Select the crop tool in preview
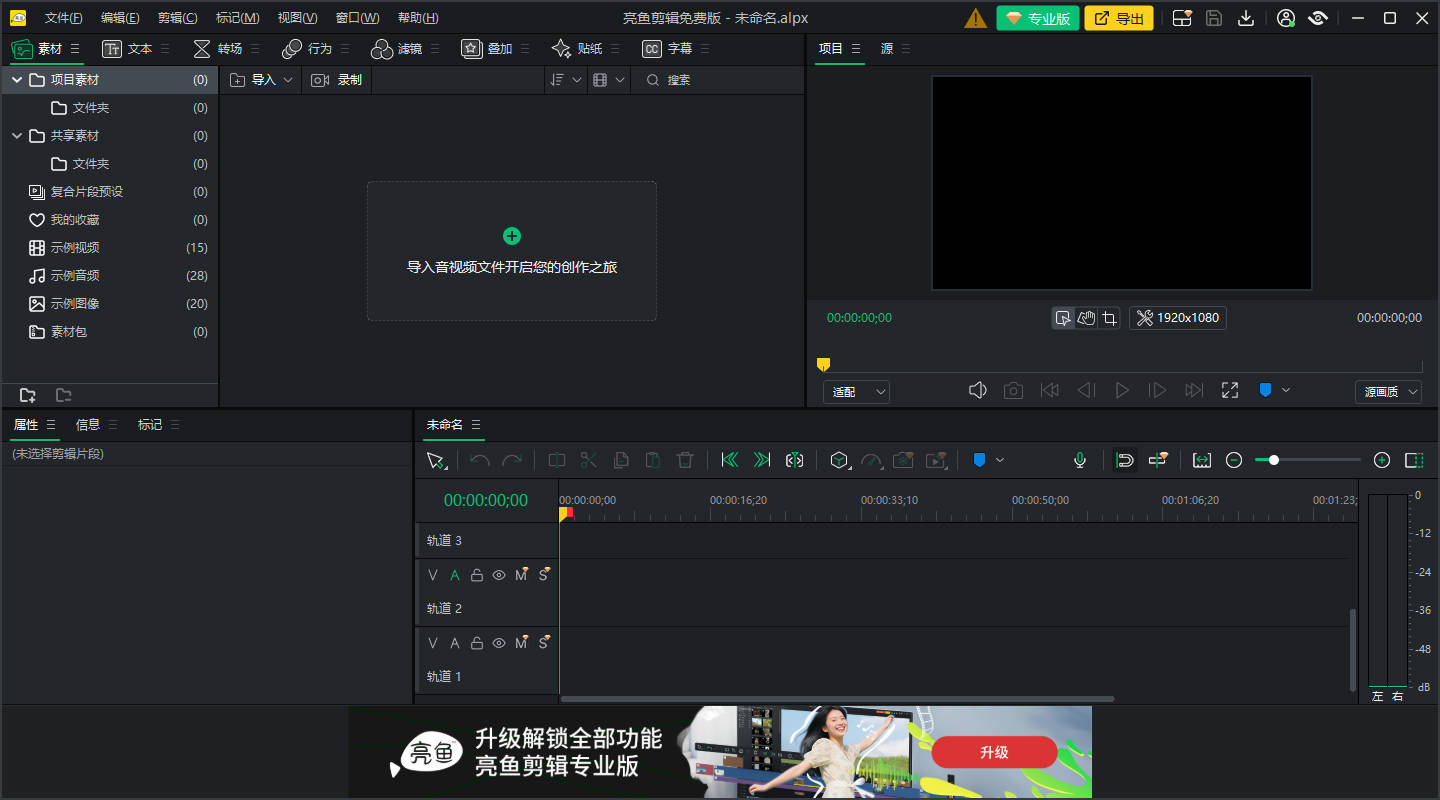Viewport: 1440px width, 800px height. [x=1109, y=318]
